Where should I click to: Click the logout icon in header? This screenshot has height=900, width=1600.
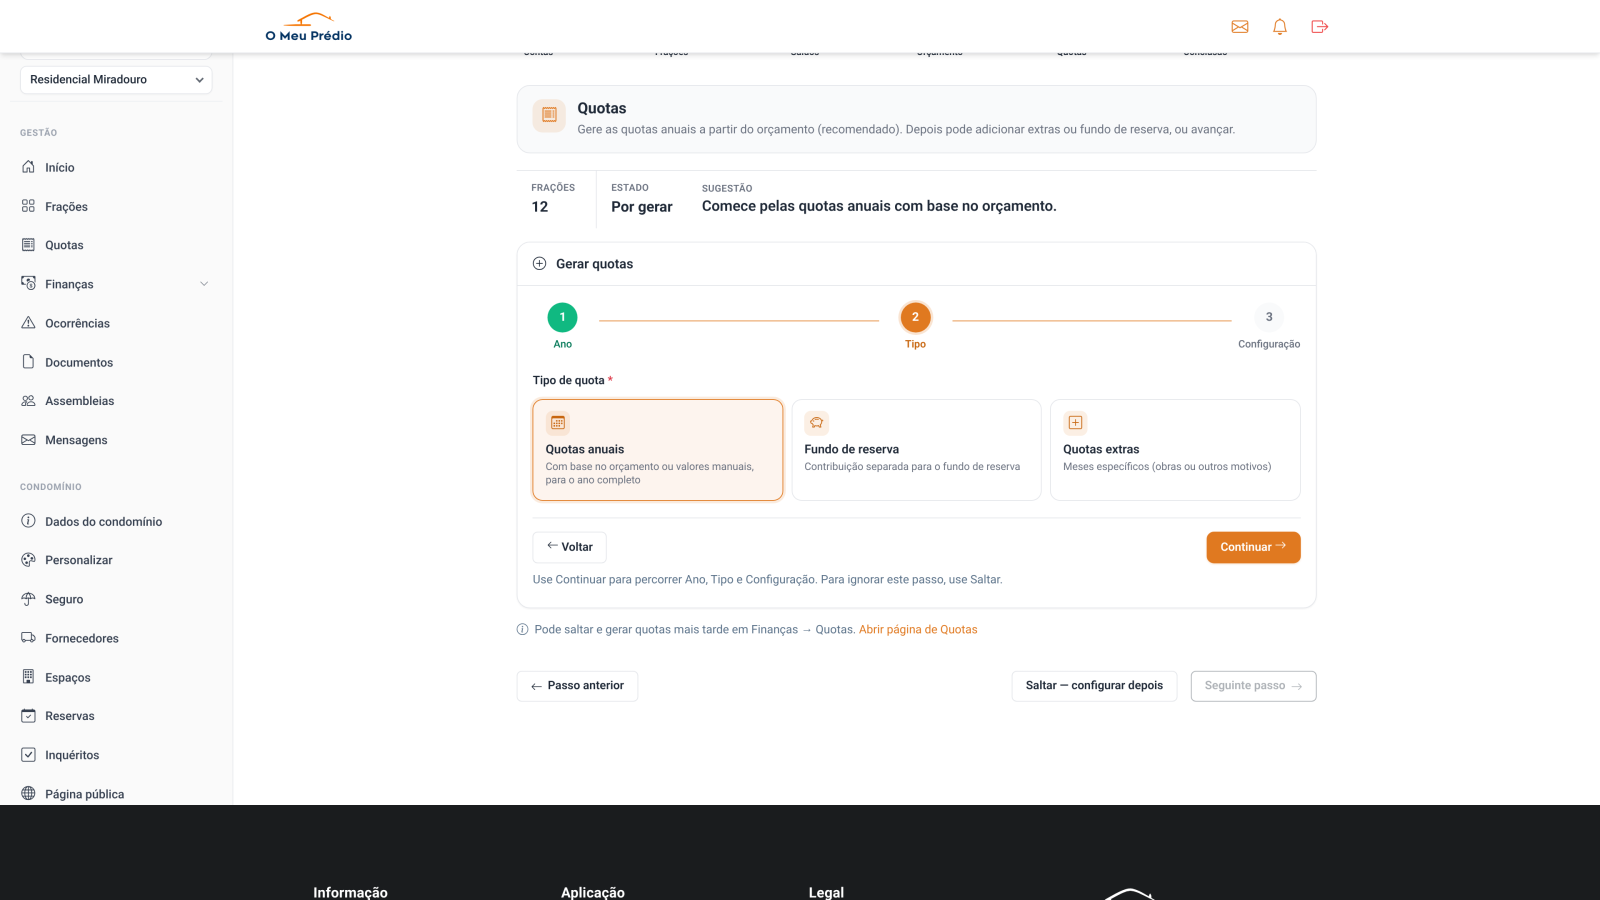click(x=1320, y=27)
